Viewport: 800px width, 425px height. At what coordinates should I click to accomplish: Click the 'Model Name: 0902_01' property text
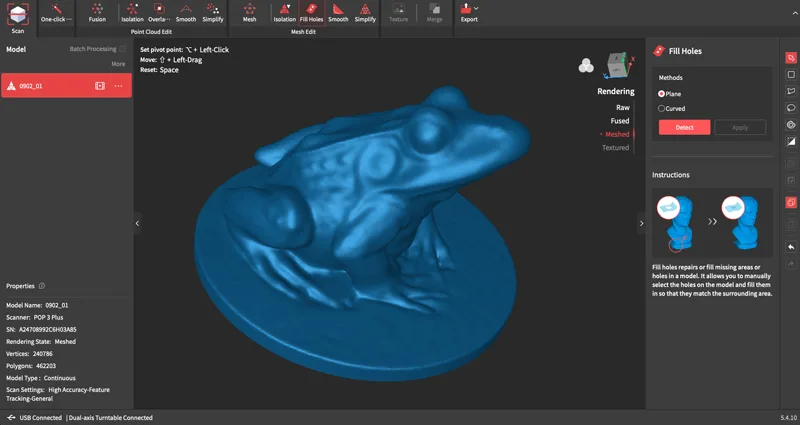click(x=37, y=305)
